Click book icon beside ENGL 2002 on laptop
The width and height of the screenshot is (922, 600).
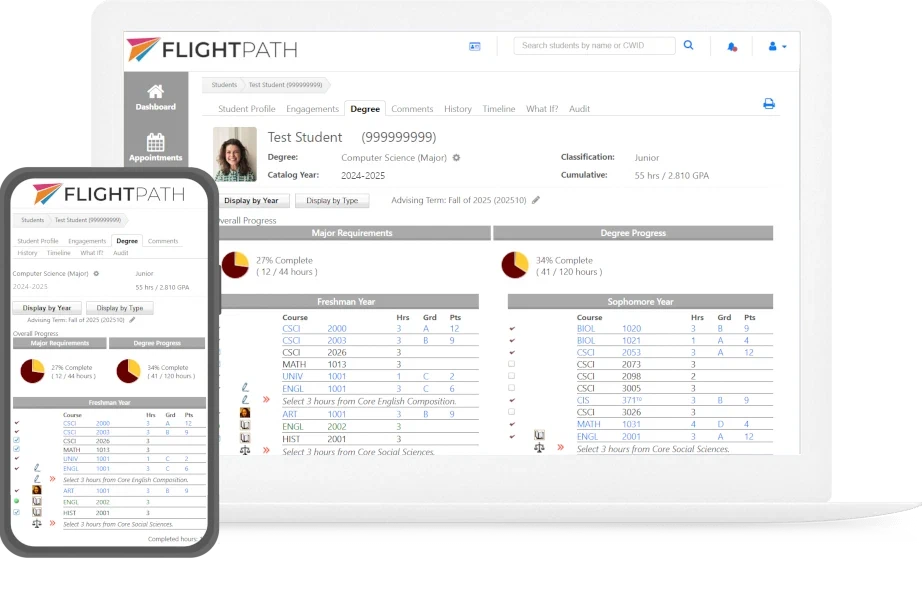(x=245, y=425)
